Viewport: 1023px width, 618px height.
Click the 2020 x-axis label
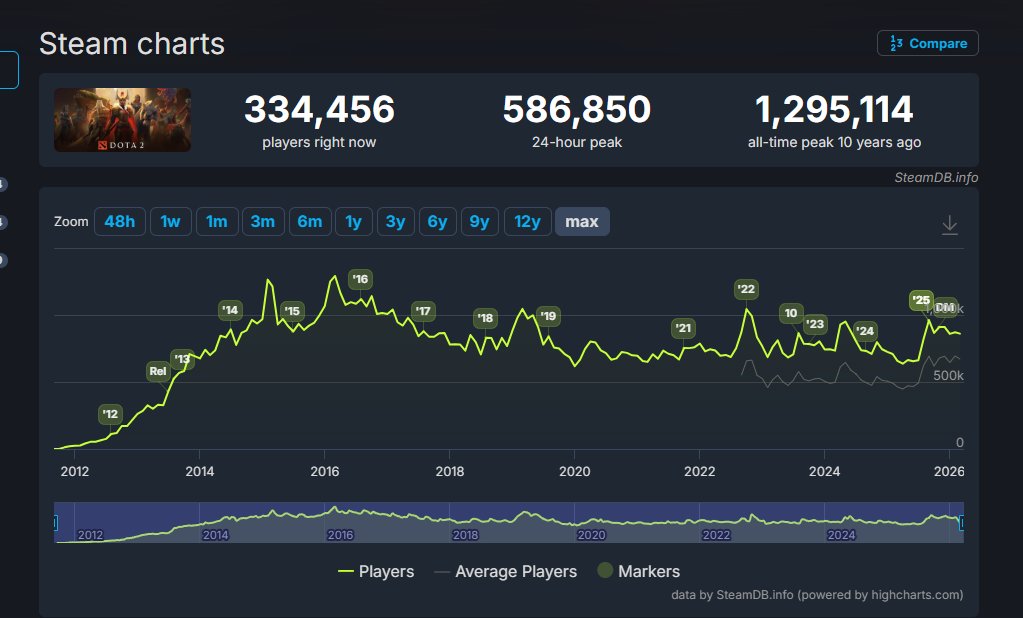[x=574, y=471]
